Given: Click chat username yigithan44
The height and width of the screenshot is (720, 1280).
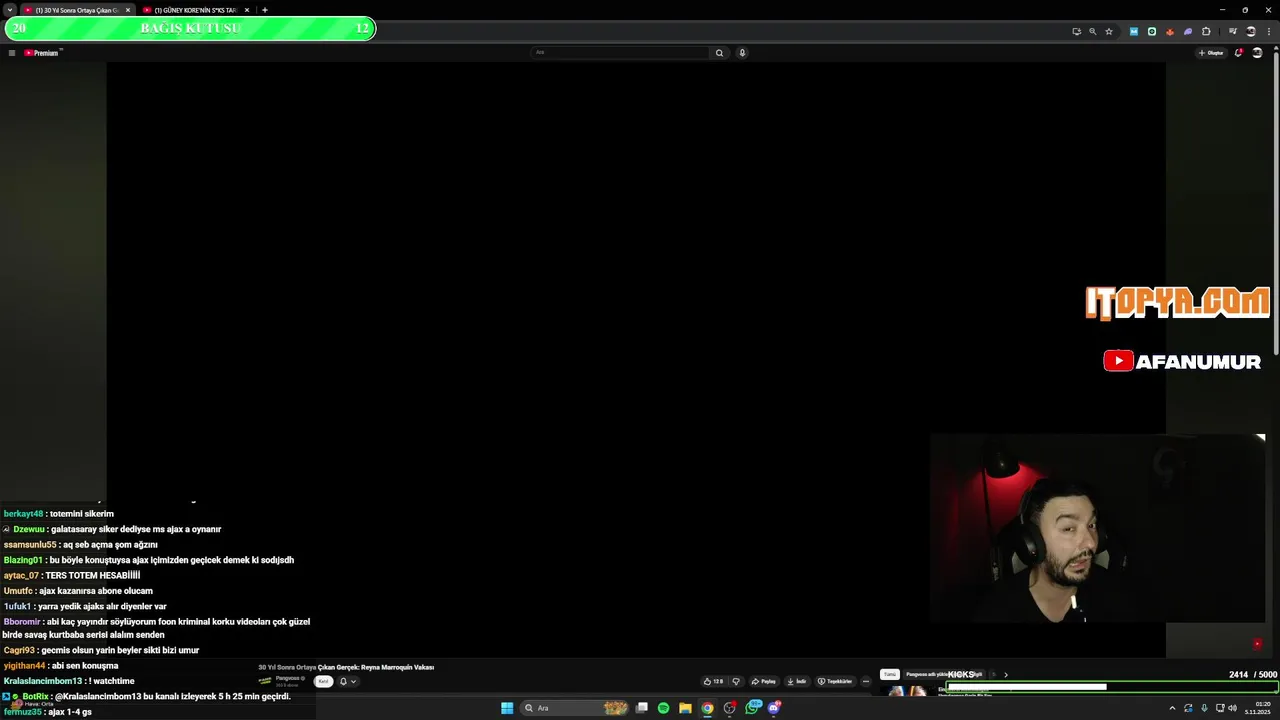Looking at the screenshot, I should (25, 666).
